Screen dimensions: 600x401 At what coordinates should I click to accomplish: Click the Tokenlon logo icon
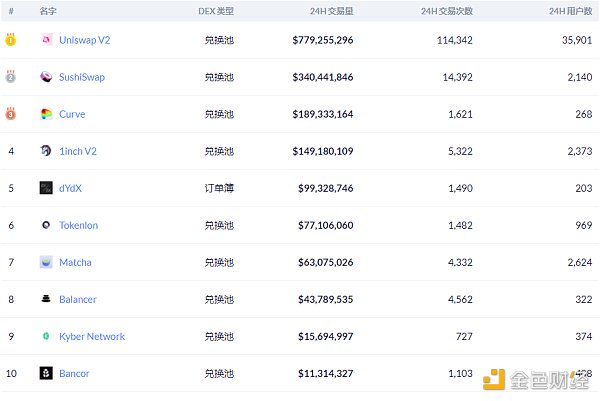(x=46, y=225)
